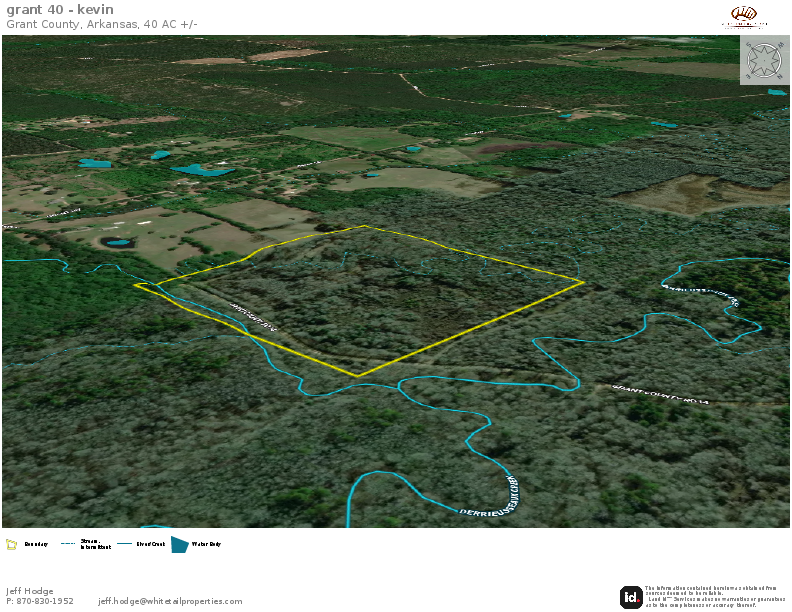792x612 pixels.
Task: Click the Water Body legend symbol
Action: coord(179,544)
